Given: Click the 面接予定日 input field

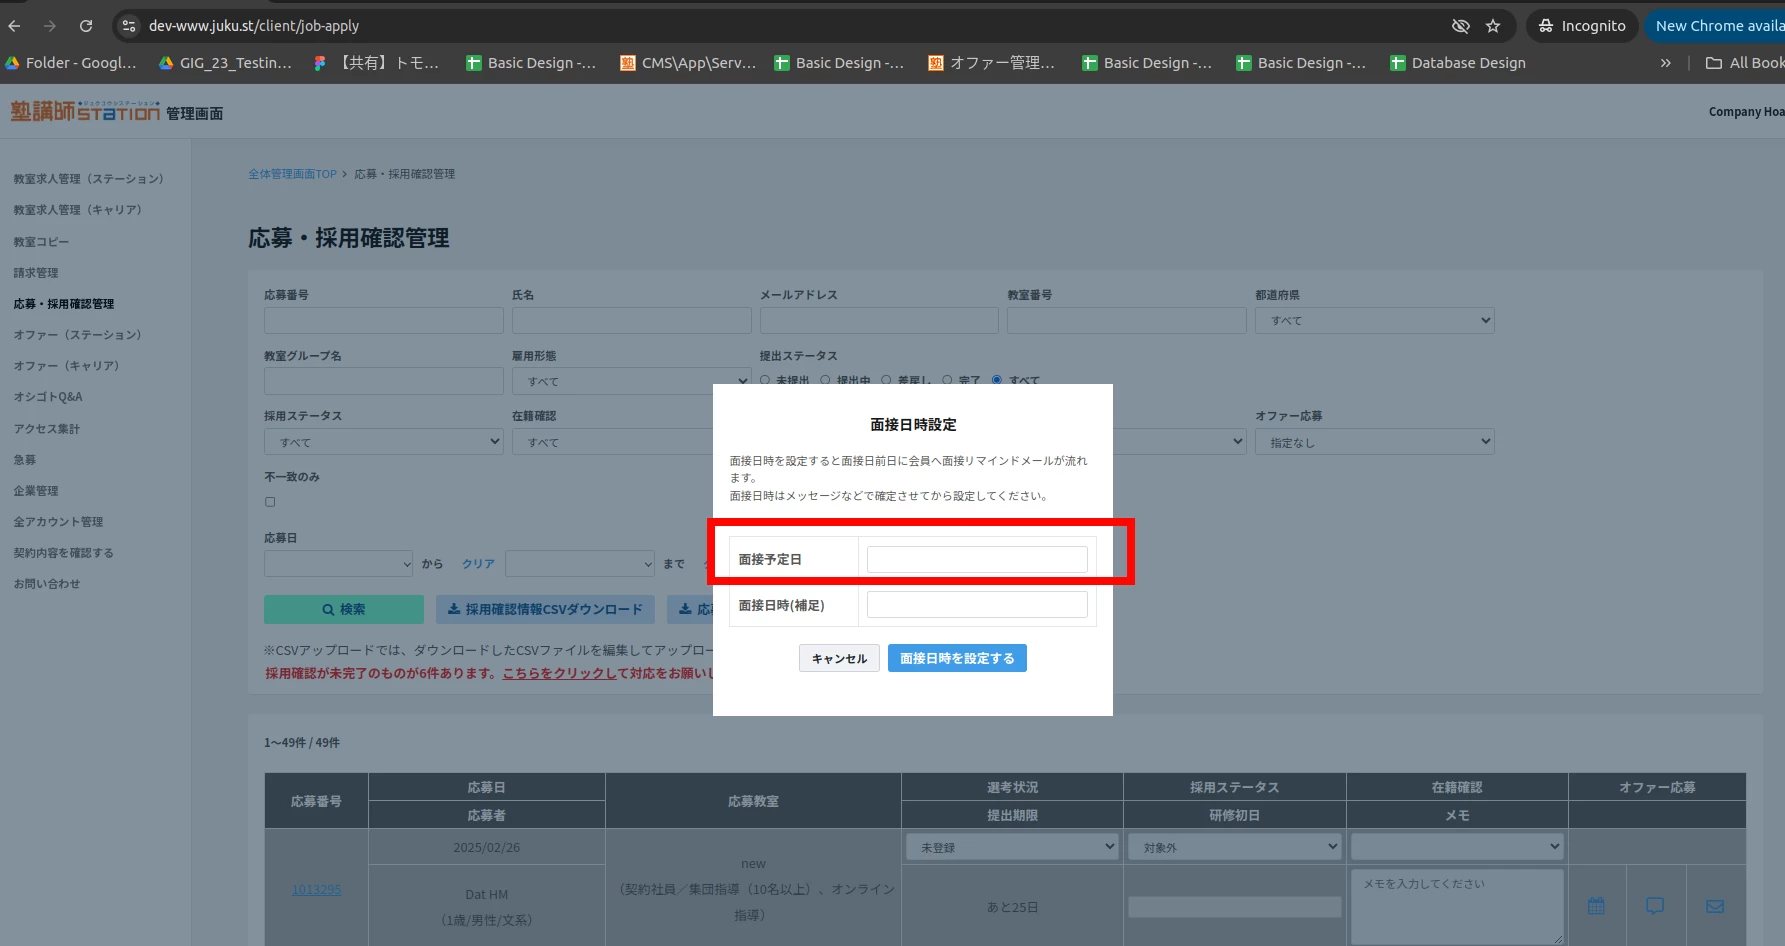Looking at the screenshot, I should pos(976,559).
